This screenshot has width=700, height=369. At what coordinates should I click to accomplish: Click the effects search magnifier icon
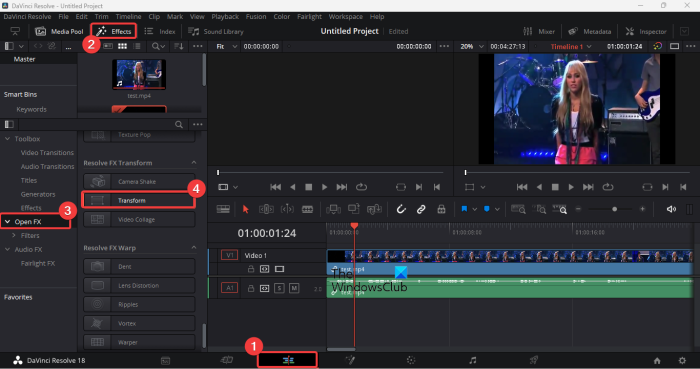(179, 124)
